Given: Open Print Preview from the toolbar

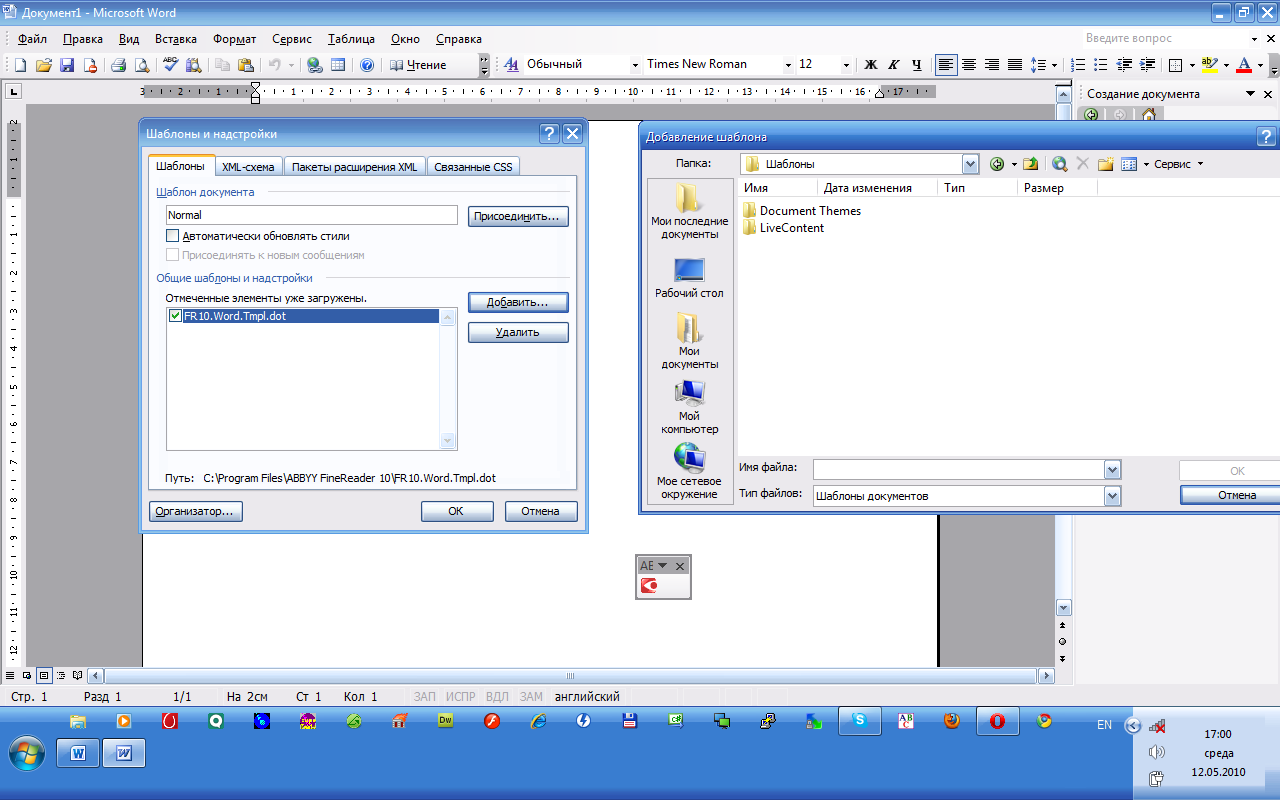Looking at the screenshot, I should pos(141,65).
